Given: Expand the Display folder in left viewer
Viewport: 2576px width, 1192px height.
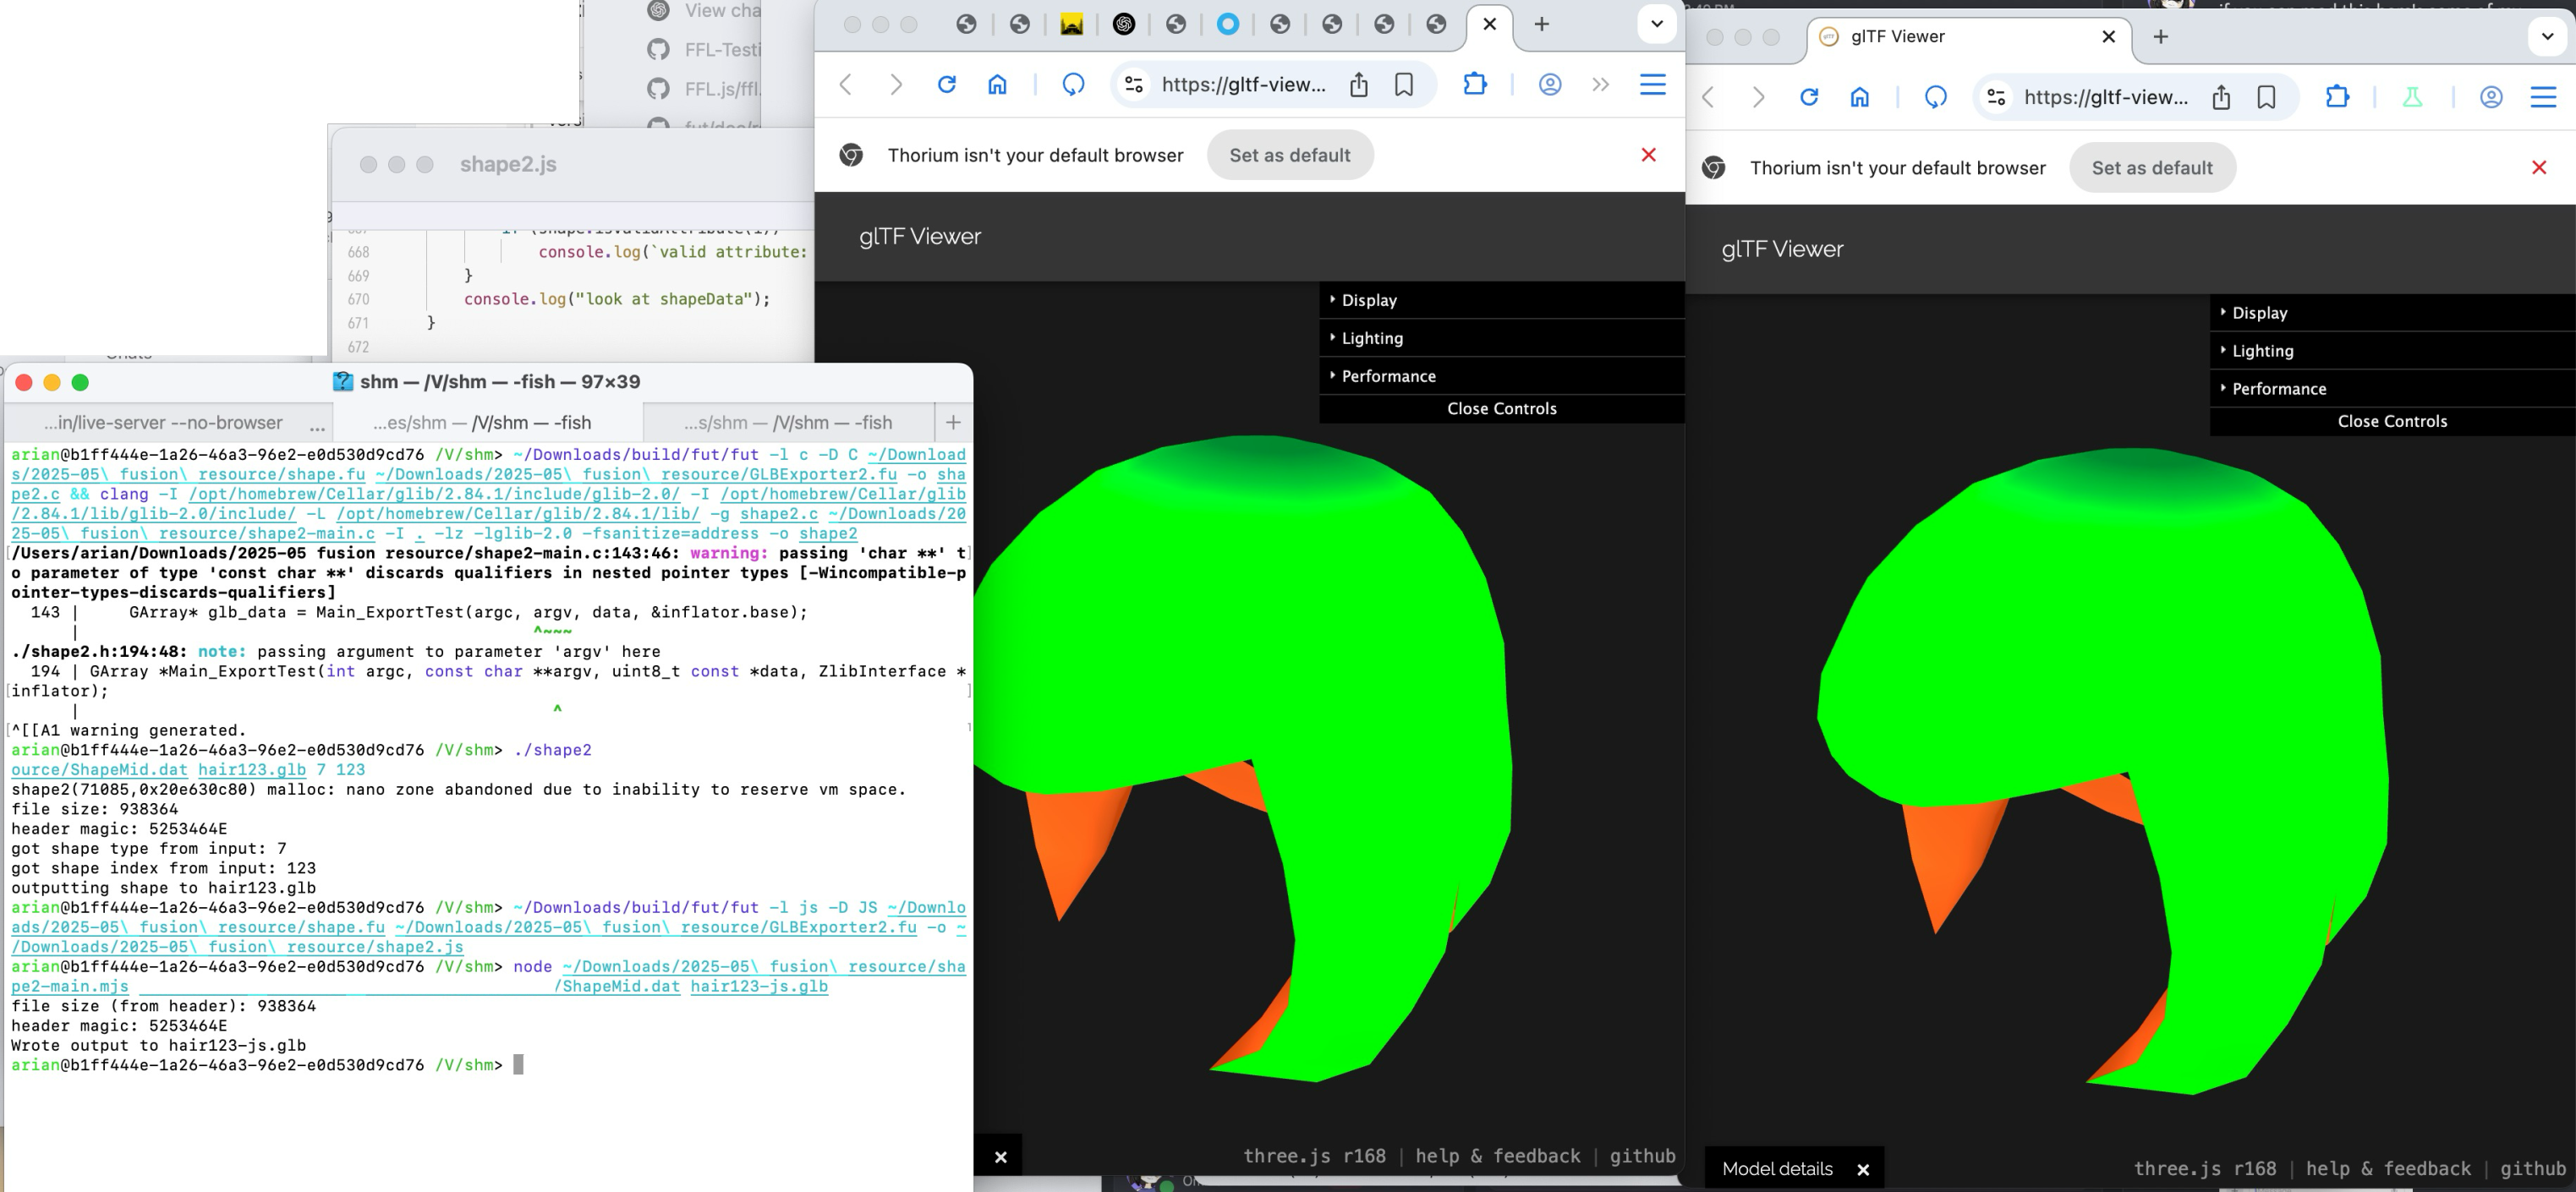Looking at the screenshot, I should [x=1369, y=300].
